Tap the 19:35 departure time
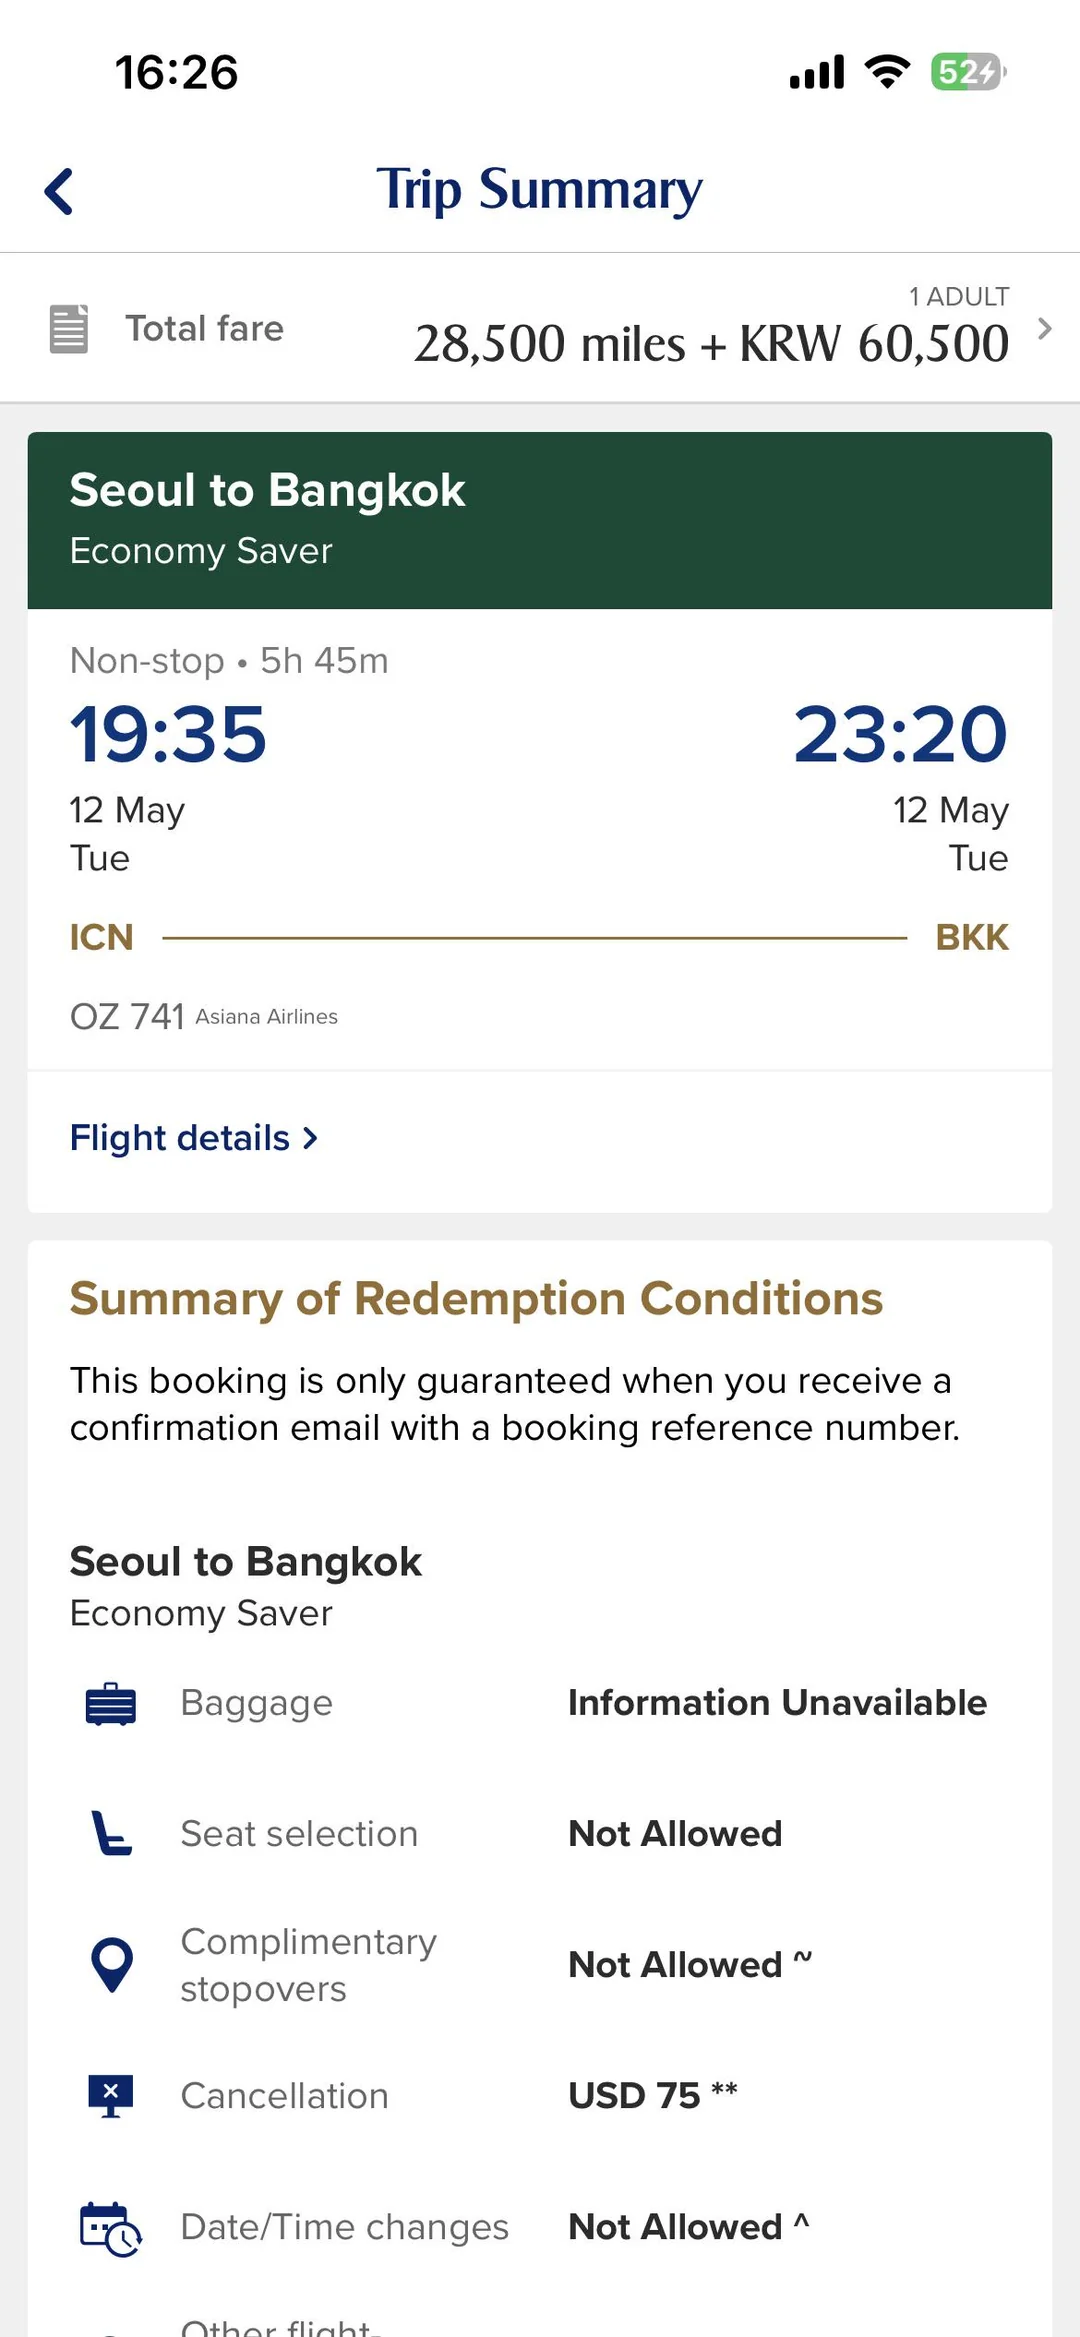 click(x=168, y=734)
